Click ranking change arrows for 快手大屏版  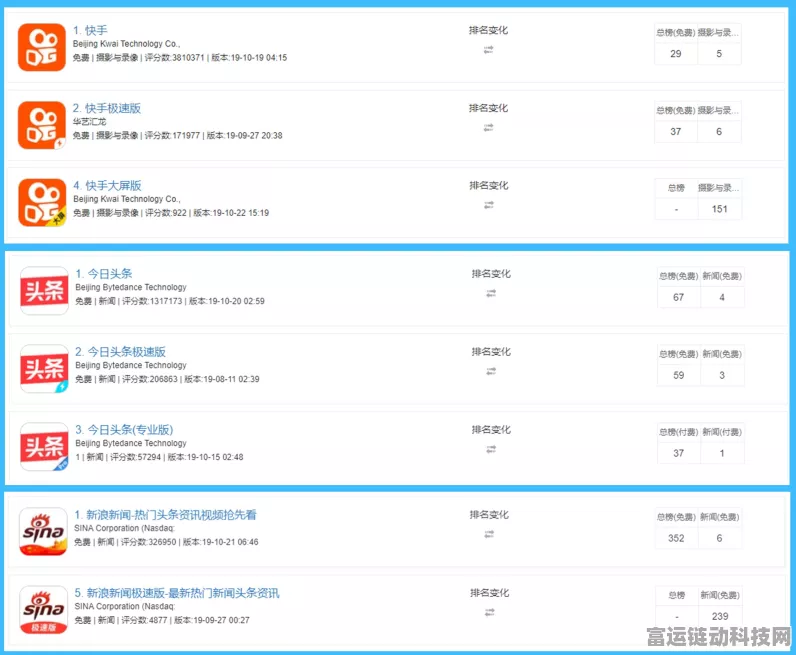[489, 205]
